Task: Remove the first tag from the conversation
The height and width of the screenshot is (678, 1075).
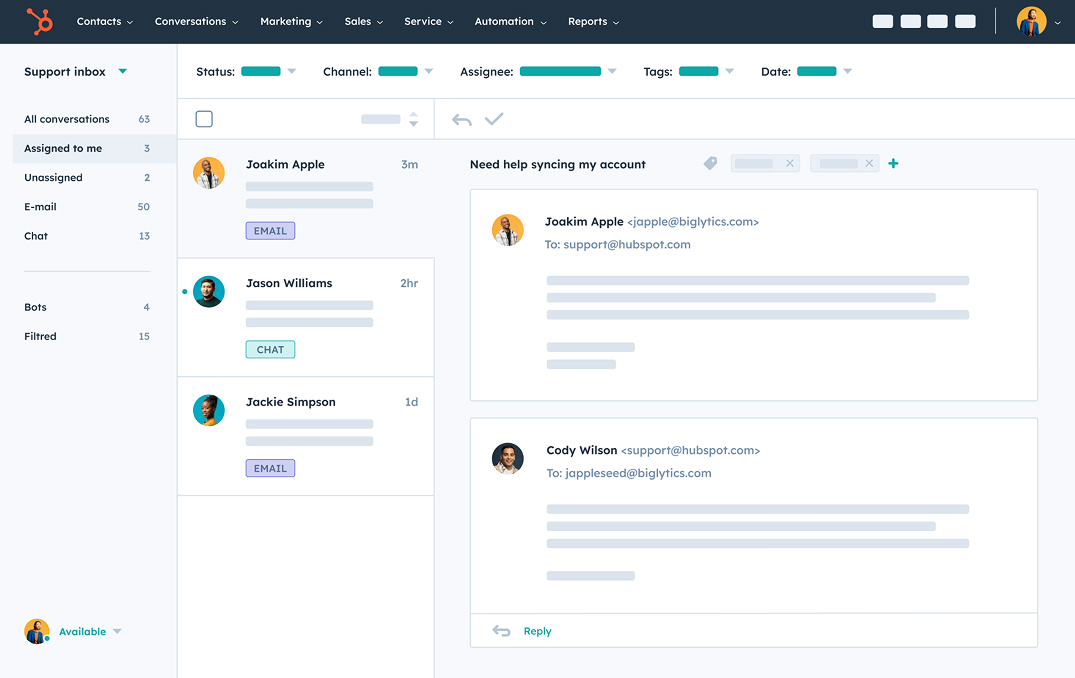Action: pos(790,163)
